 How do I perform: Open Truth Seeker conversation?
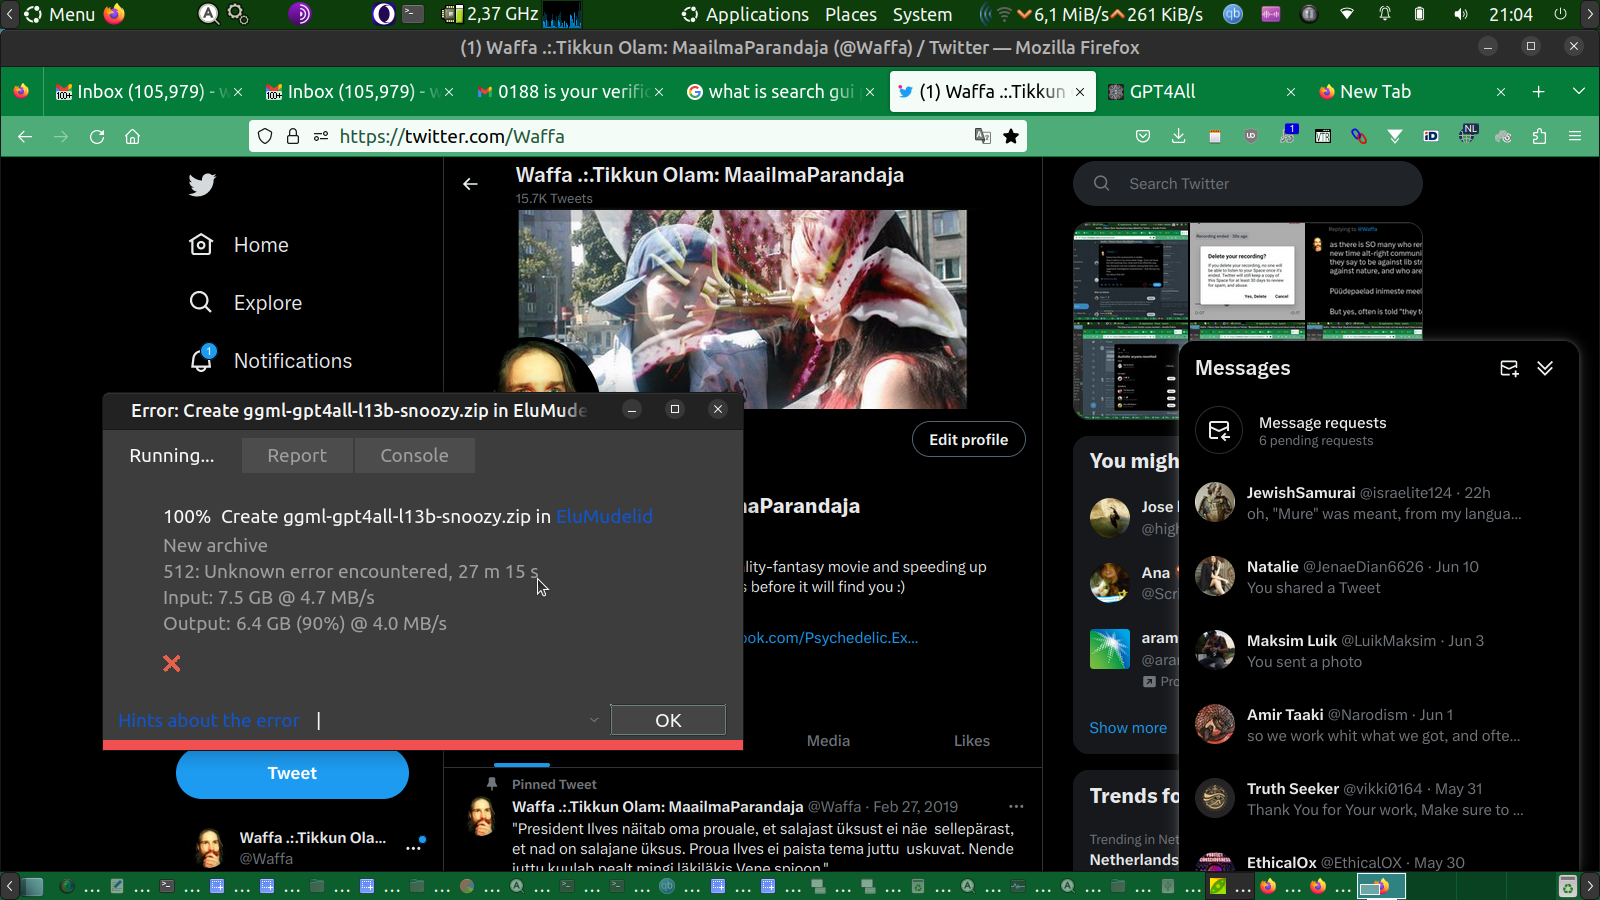tap(1380, 799)
